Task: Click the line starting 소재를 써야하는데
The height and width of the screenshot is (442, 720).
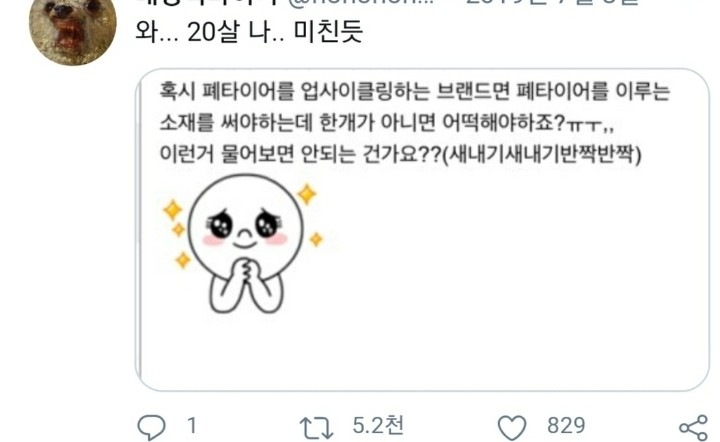Action: tap(387, 123)
